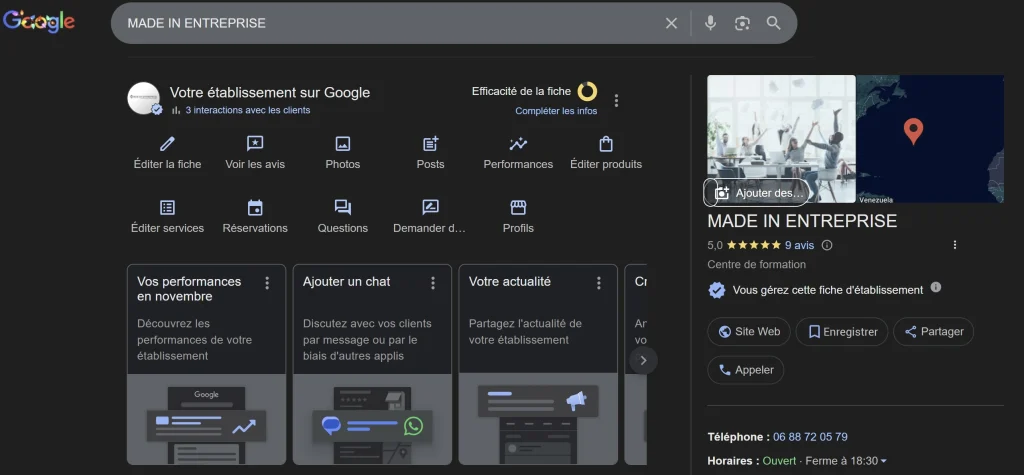Open the office team photo thumbnail
Screen dimensions: 1024x475
(781, 139)
